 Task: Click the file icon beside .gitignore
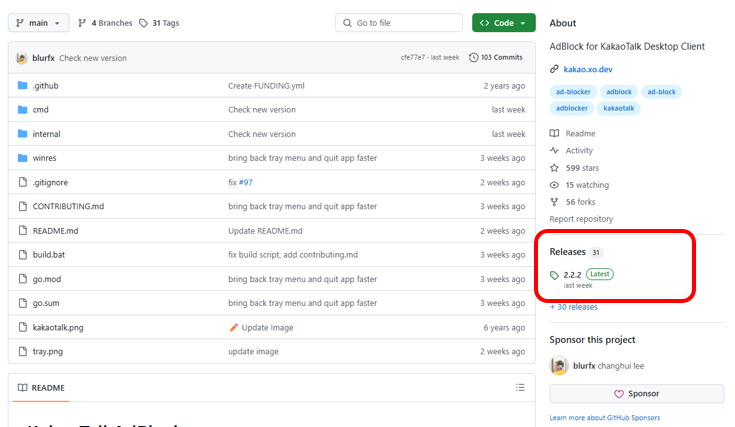[x=22, y=182]
